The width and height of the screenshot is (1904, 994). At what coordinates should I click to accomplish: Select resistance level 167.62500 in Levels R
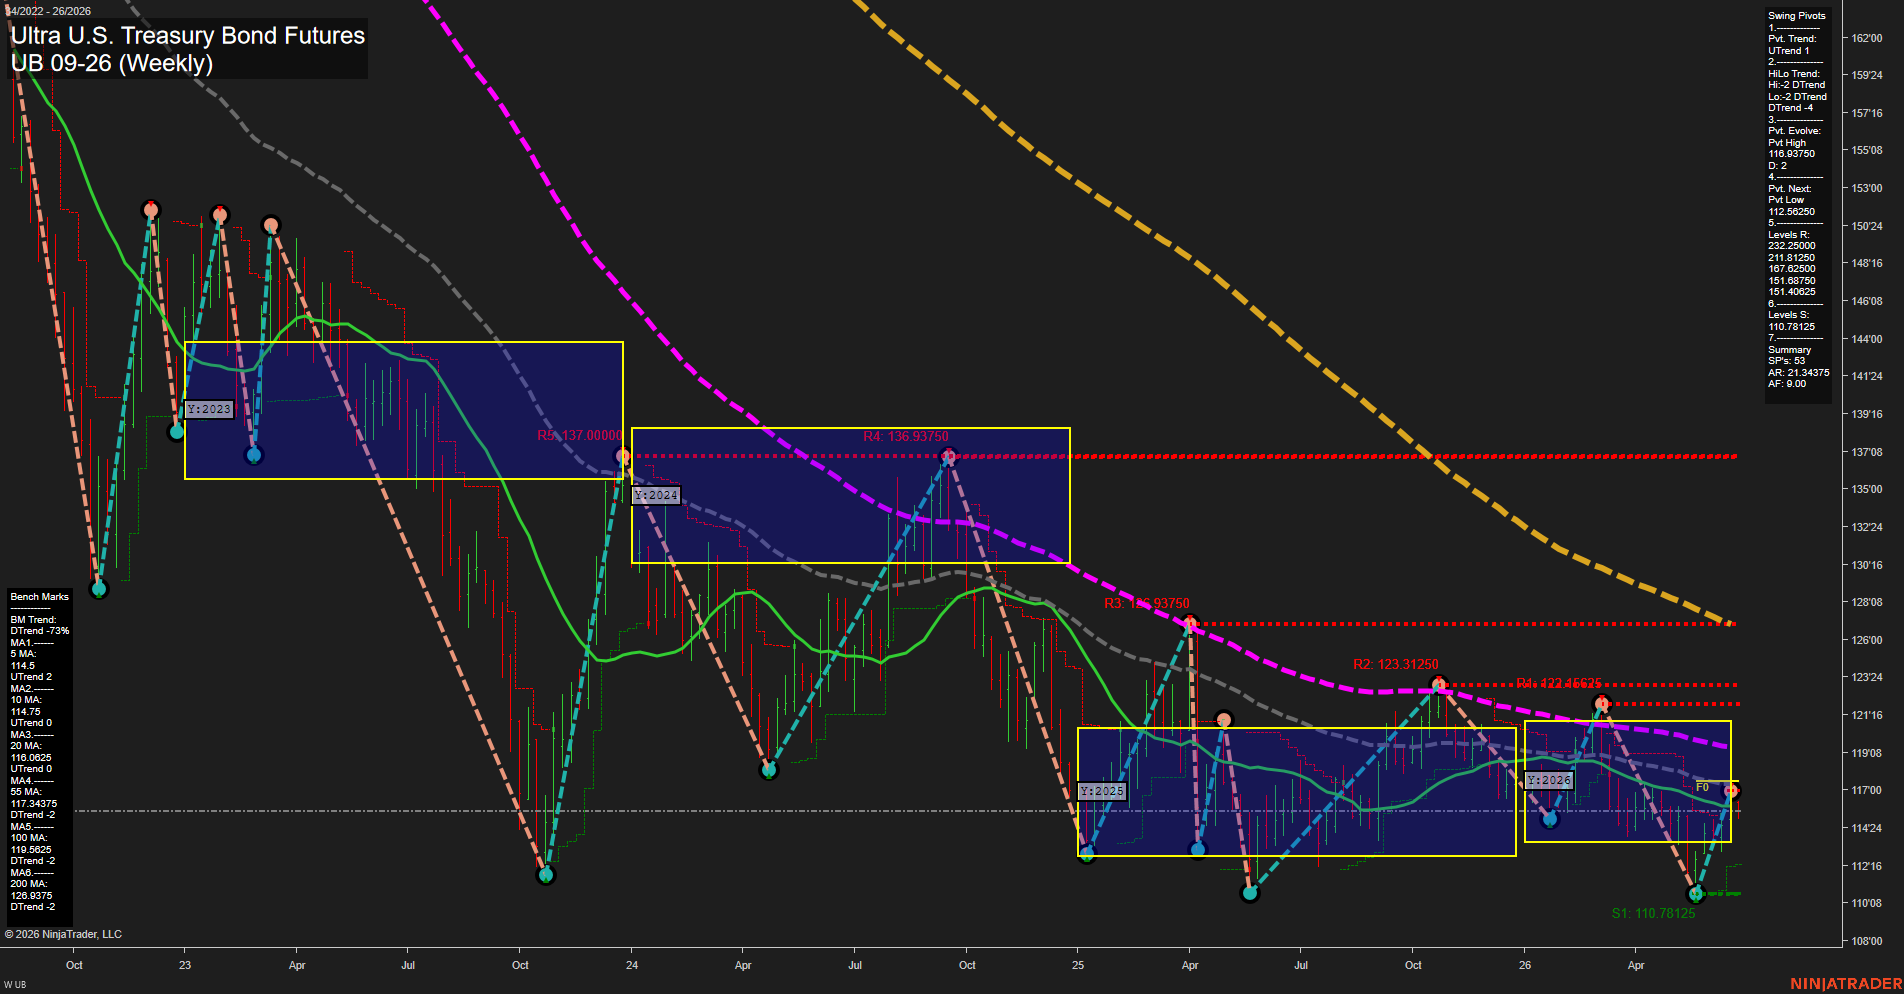click(x=1791, y=269)
